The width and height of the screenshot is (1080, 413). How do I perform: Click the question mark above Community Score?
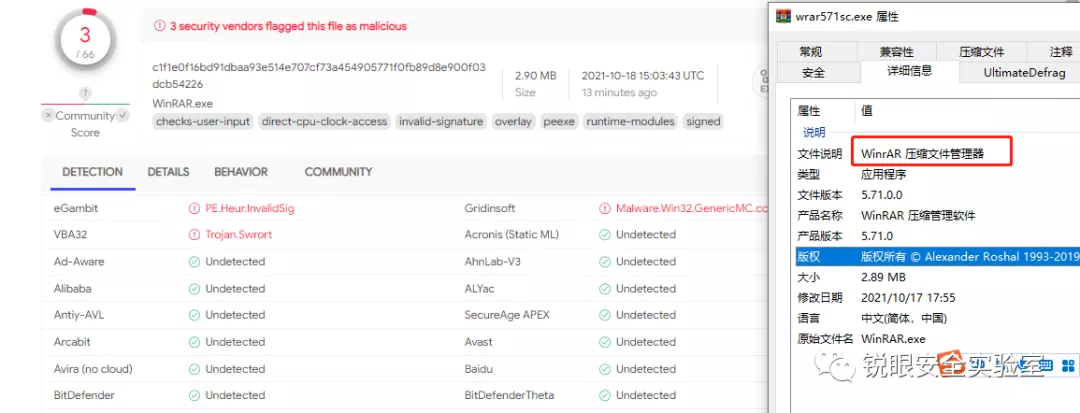[85, 93]
